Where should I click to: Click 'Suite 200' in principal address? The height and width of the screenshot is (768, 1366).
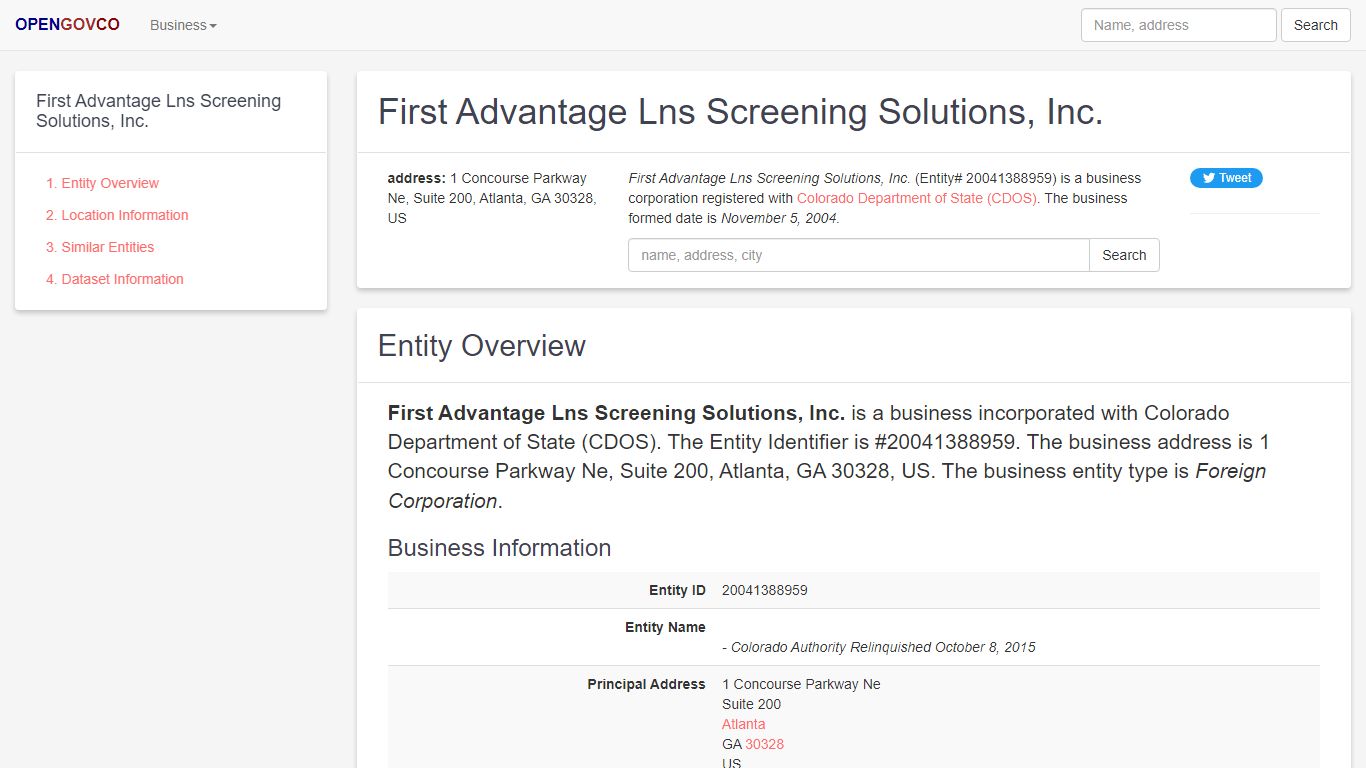[751, 704]
